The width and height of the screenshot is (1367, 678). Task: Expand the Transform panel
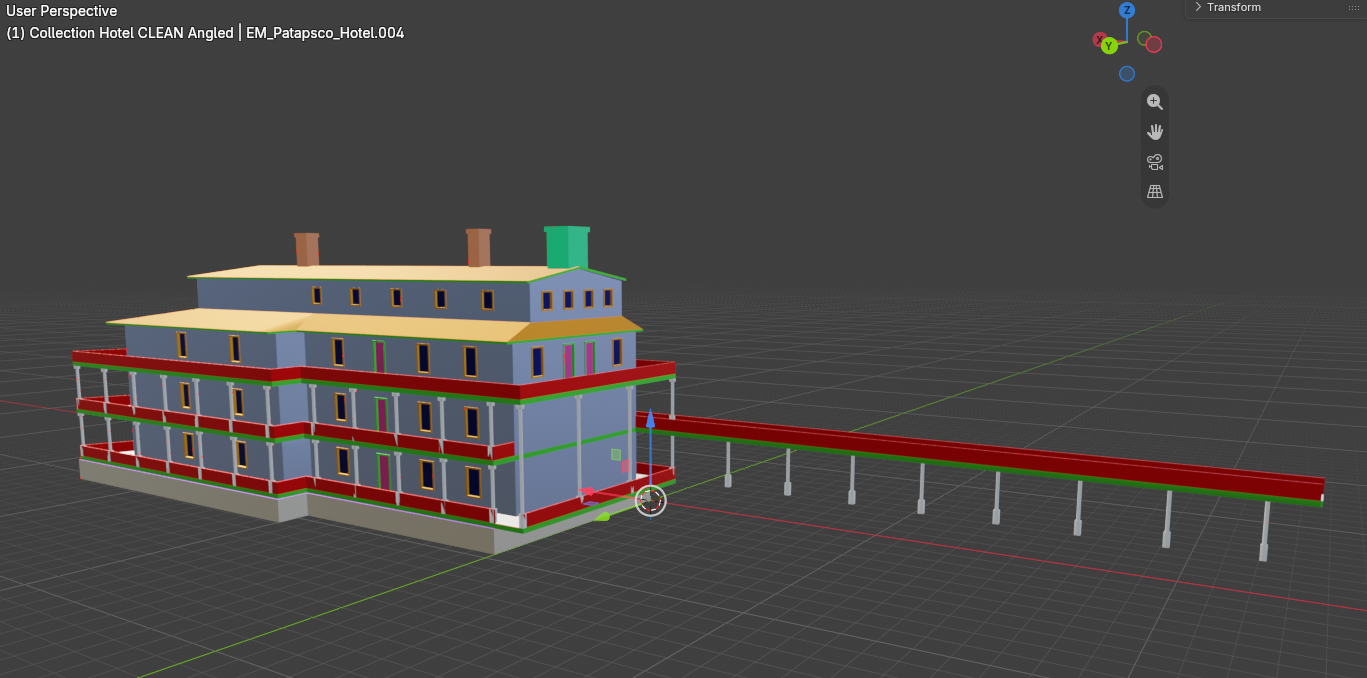[x=1198, y=7]
